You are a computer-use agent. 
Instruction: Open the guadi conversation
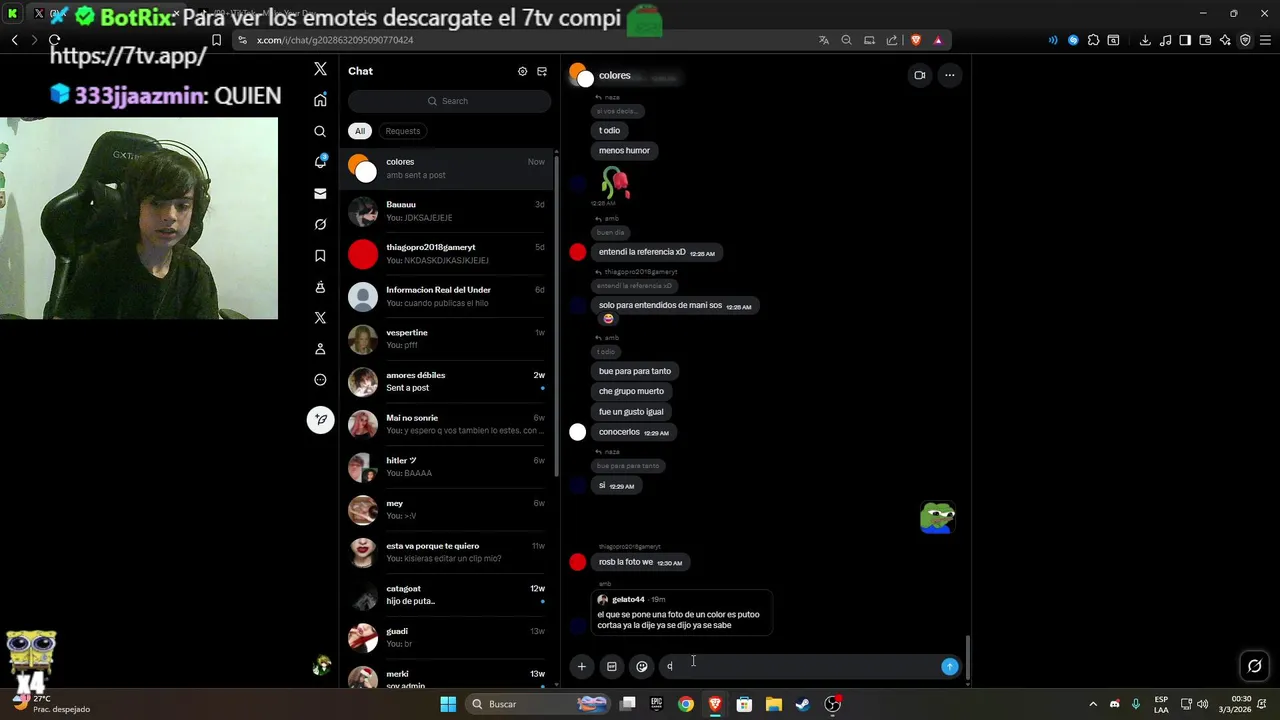447,638
